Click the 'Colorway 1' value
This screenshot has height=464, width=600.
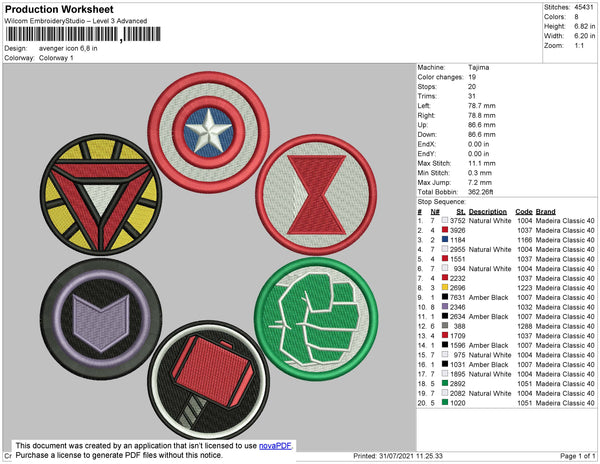click(56, 58)
